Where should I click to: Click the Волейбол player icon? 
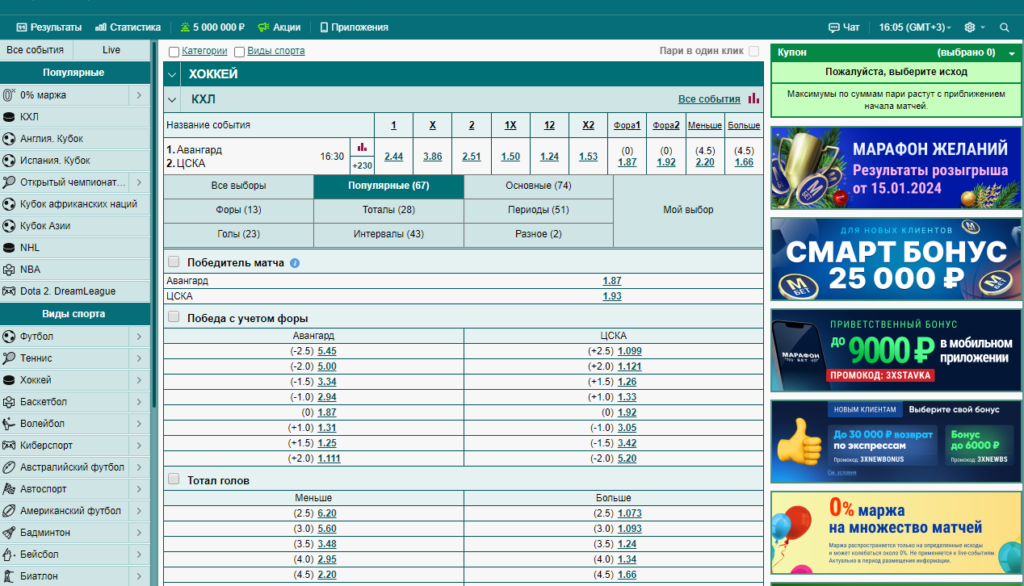[x=8, y=423]
